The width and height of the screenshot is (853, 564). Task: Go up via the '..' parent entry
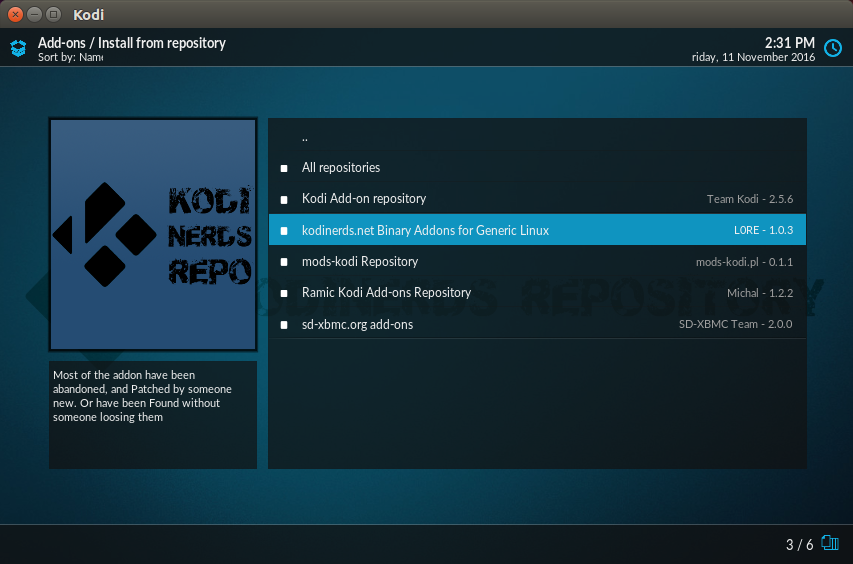(x=537, y=136)
